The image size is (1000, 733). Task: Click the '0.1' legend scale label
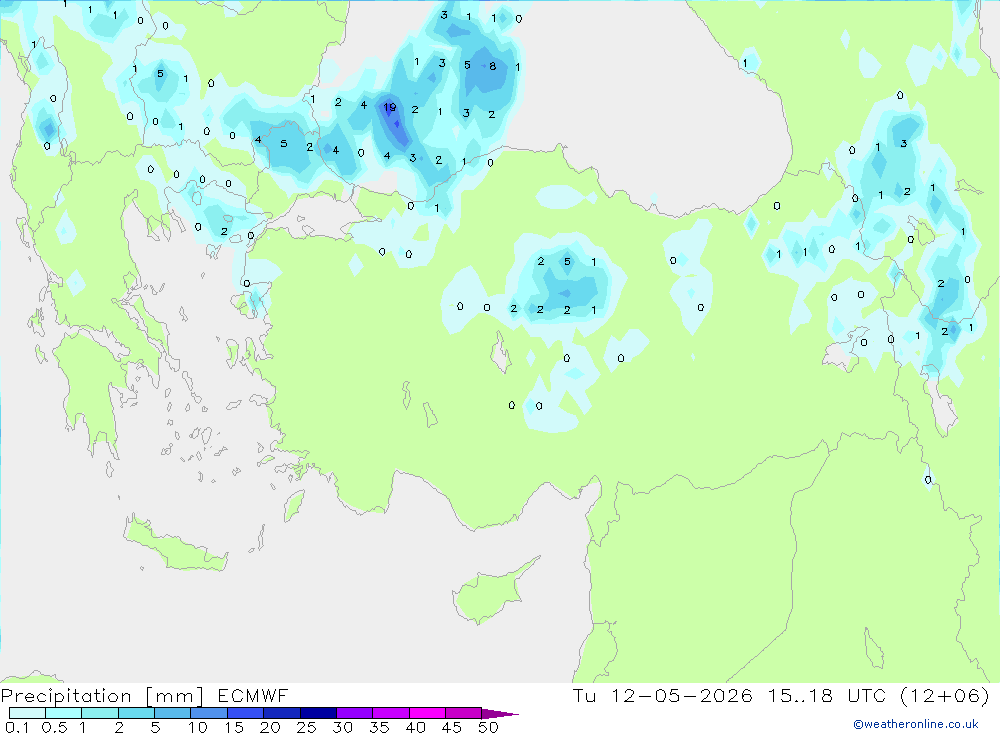click(x=17, y=727)
